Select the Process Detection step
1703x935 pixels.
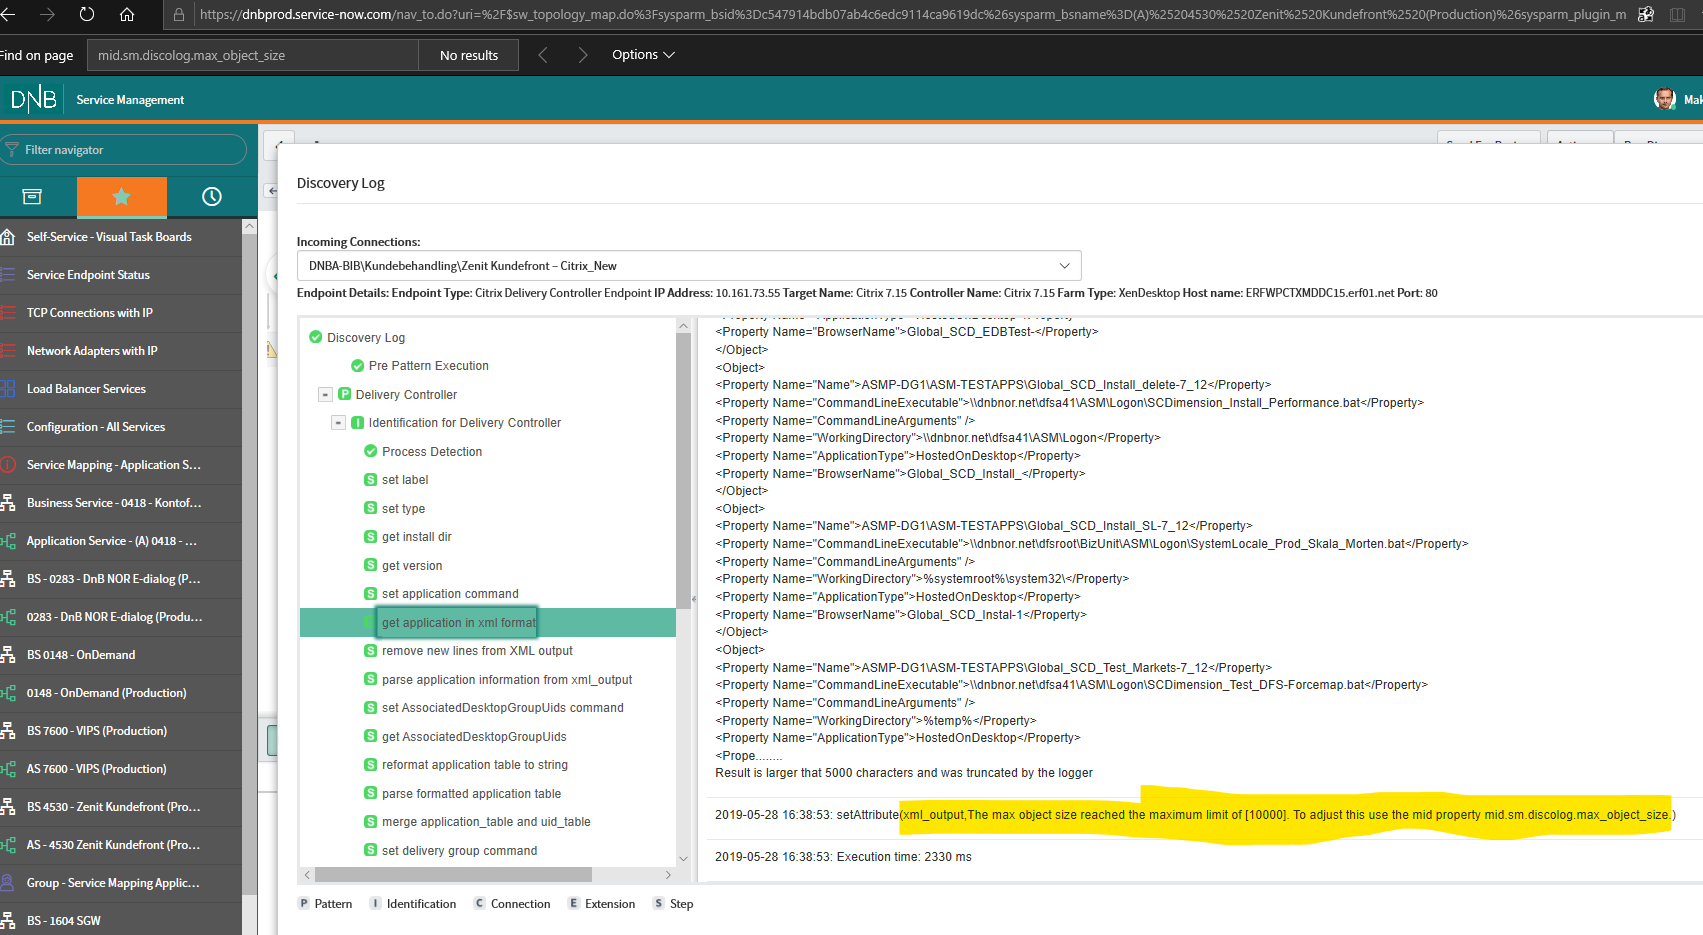tap(432, 452)
